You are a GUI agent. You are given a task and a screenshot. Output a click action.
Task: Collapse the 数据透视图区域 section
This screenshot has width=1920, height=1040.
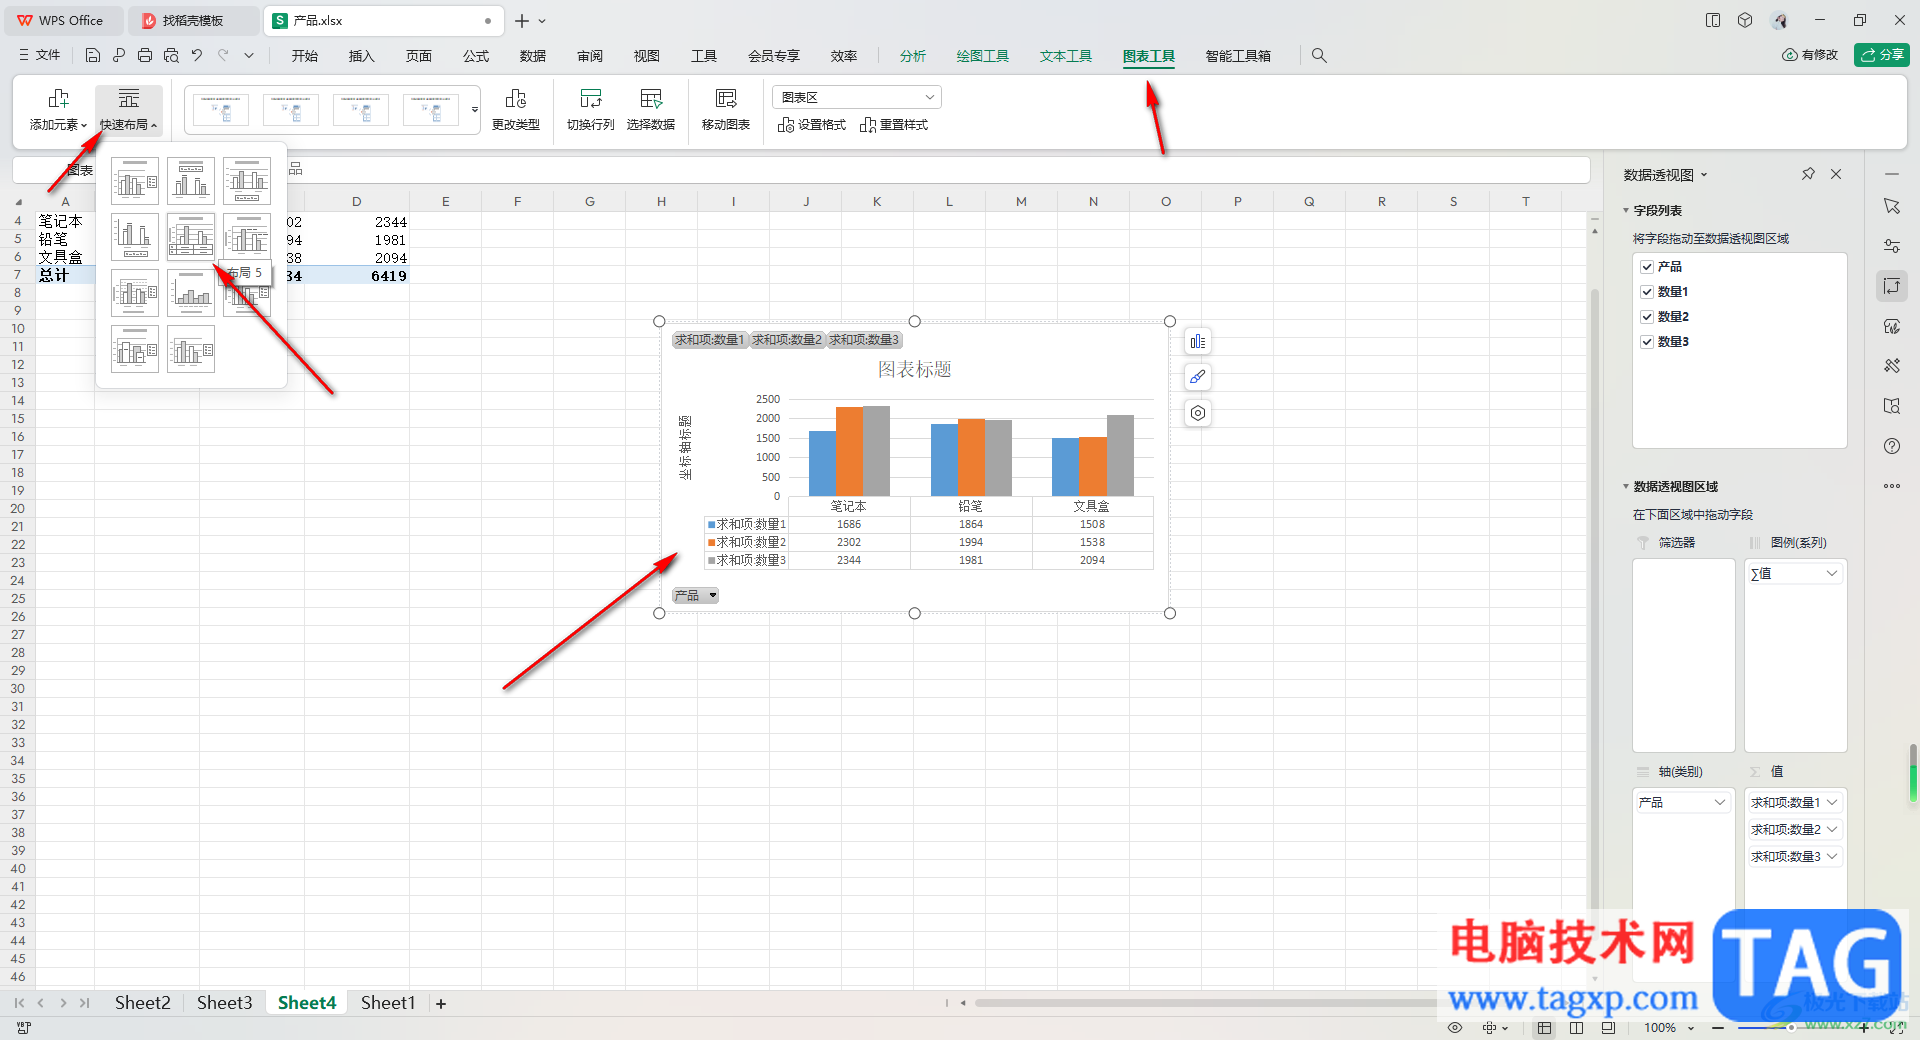1626,487
